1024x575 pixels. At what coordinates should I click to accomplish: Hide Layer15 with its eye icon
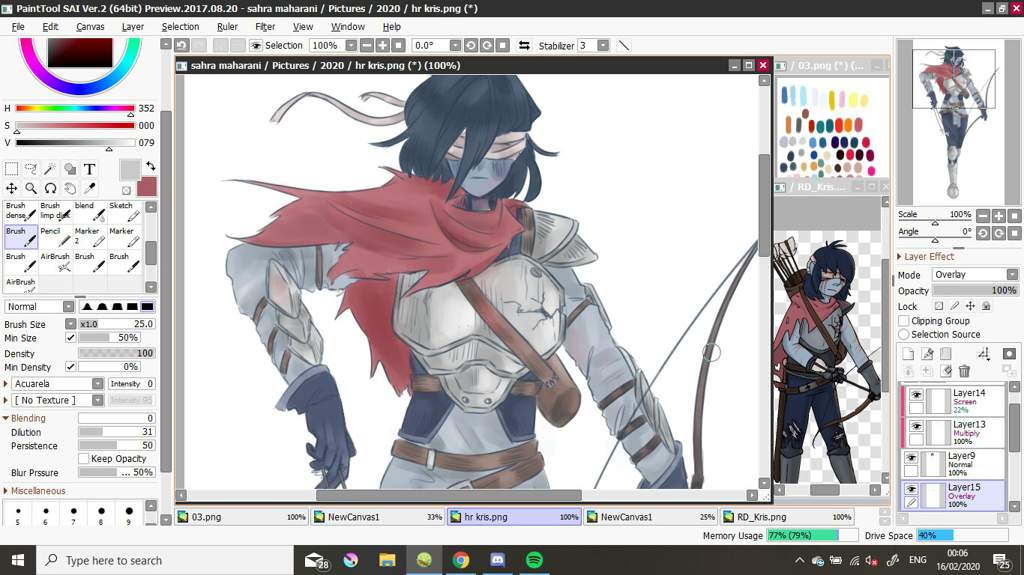pos(911,489)
